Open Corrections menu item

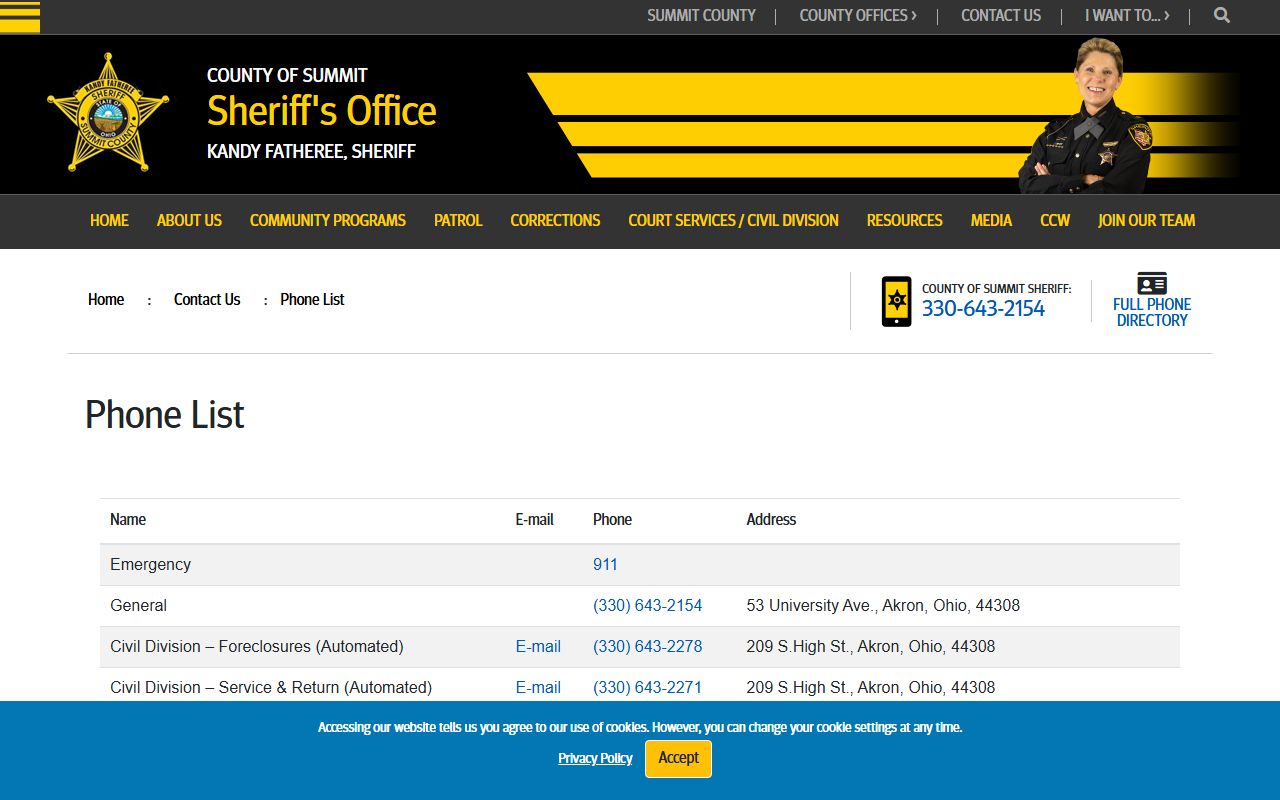(555, 220)
